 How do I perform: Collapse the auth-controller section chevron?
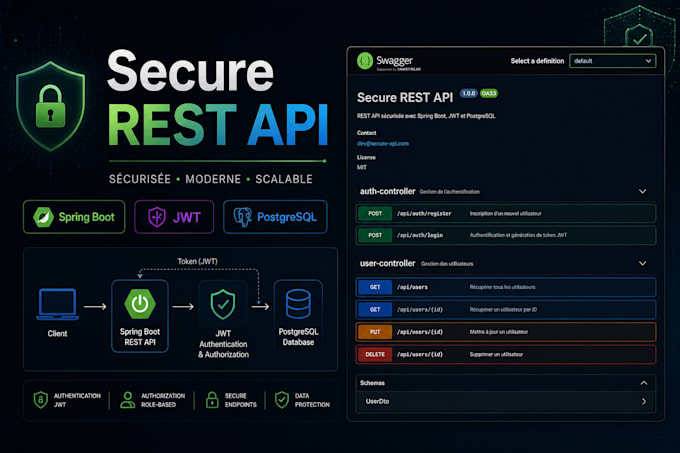coord(643,191)
